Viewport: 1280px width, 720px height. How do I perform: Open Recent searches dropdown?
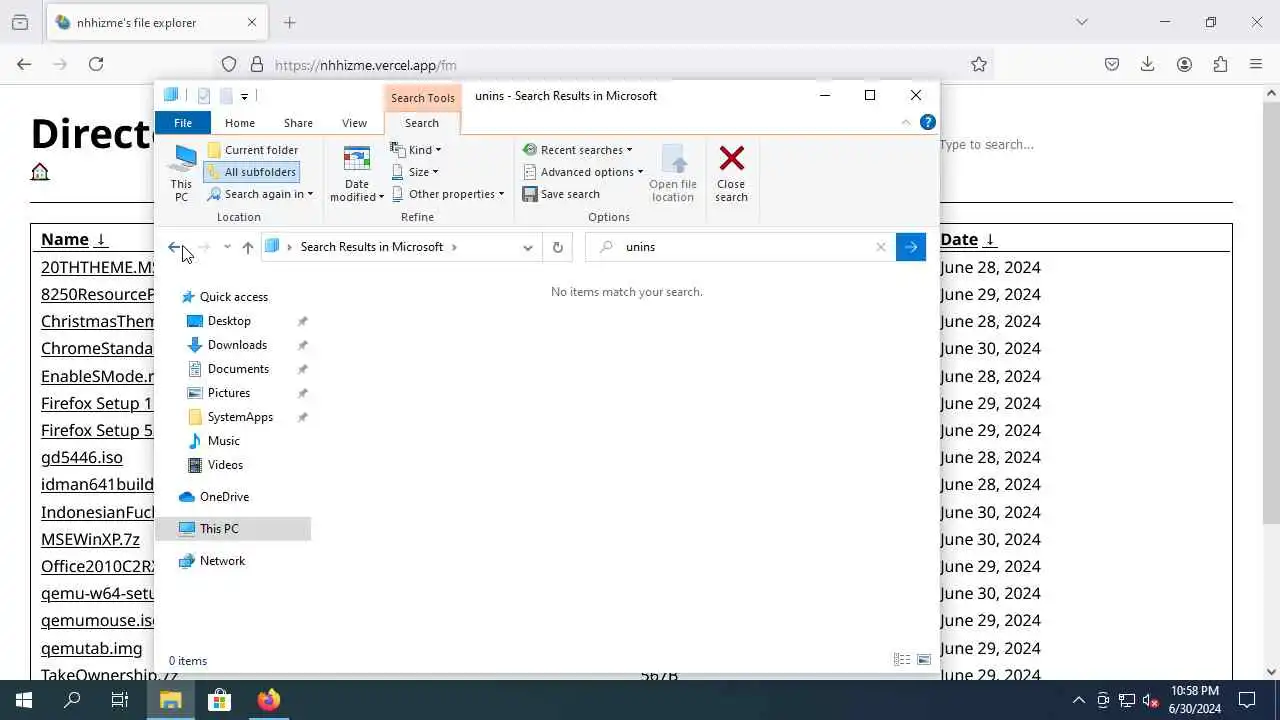coord(577,150)
